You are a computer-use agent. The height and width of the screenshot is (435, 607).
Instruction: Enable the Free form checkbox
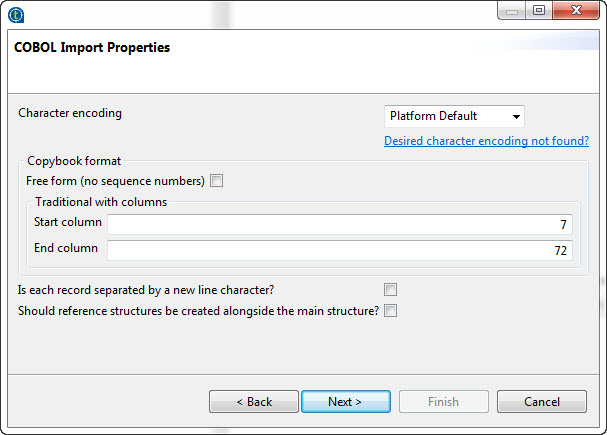pyautogui.click(x=217, y=181)
